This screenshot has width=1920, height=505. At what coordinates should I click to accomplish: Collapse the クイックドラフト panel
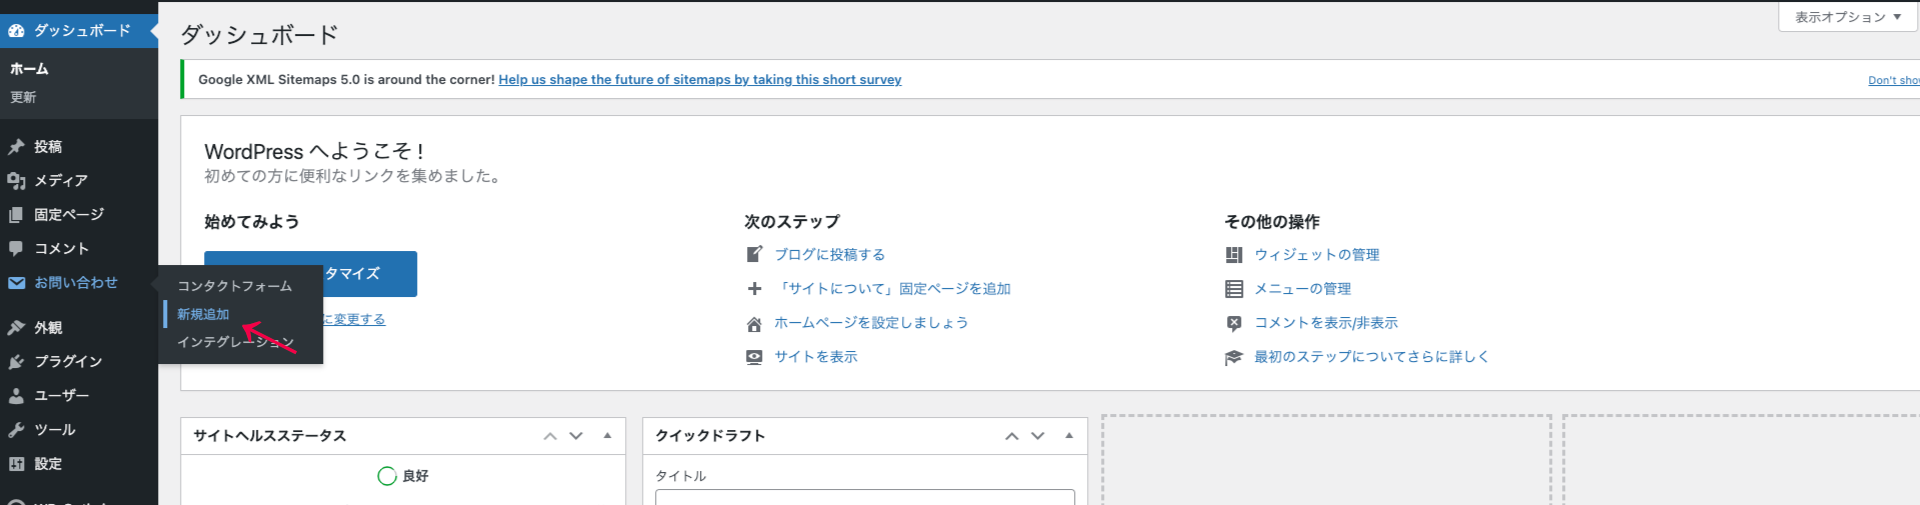[1069, 436]
